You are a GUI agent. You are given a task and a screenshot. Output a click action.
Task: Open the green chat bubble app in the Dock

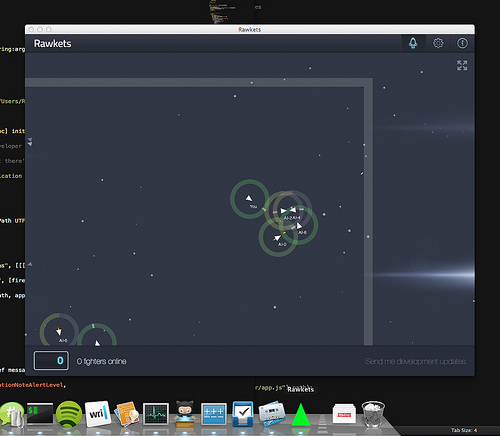coord(12,414)
